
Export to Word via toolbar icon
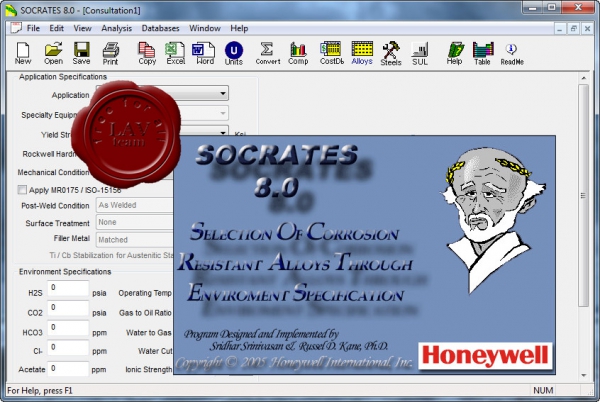[x=204, y=53]
